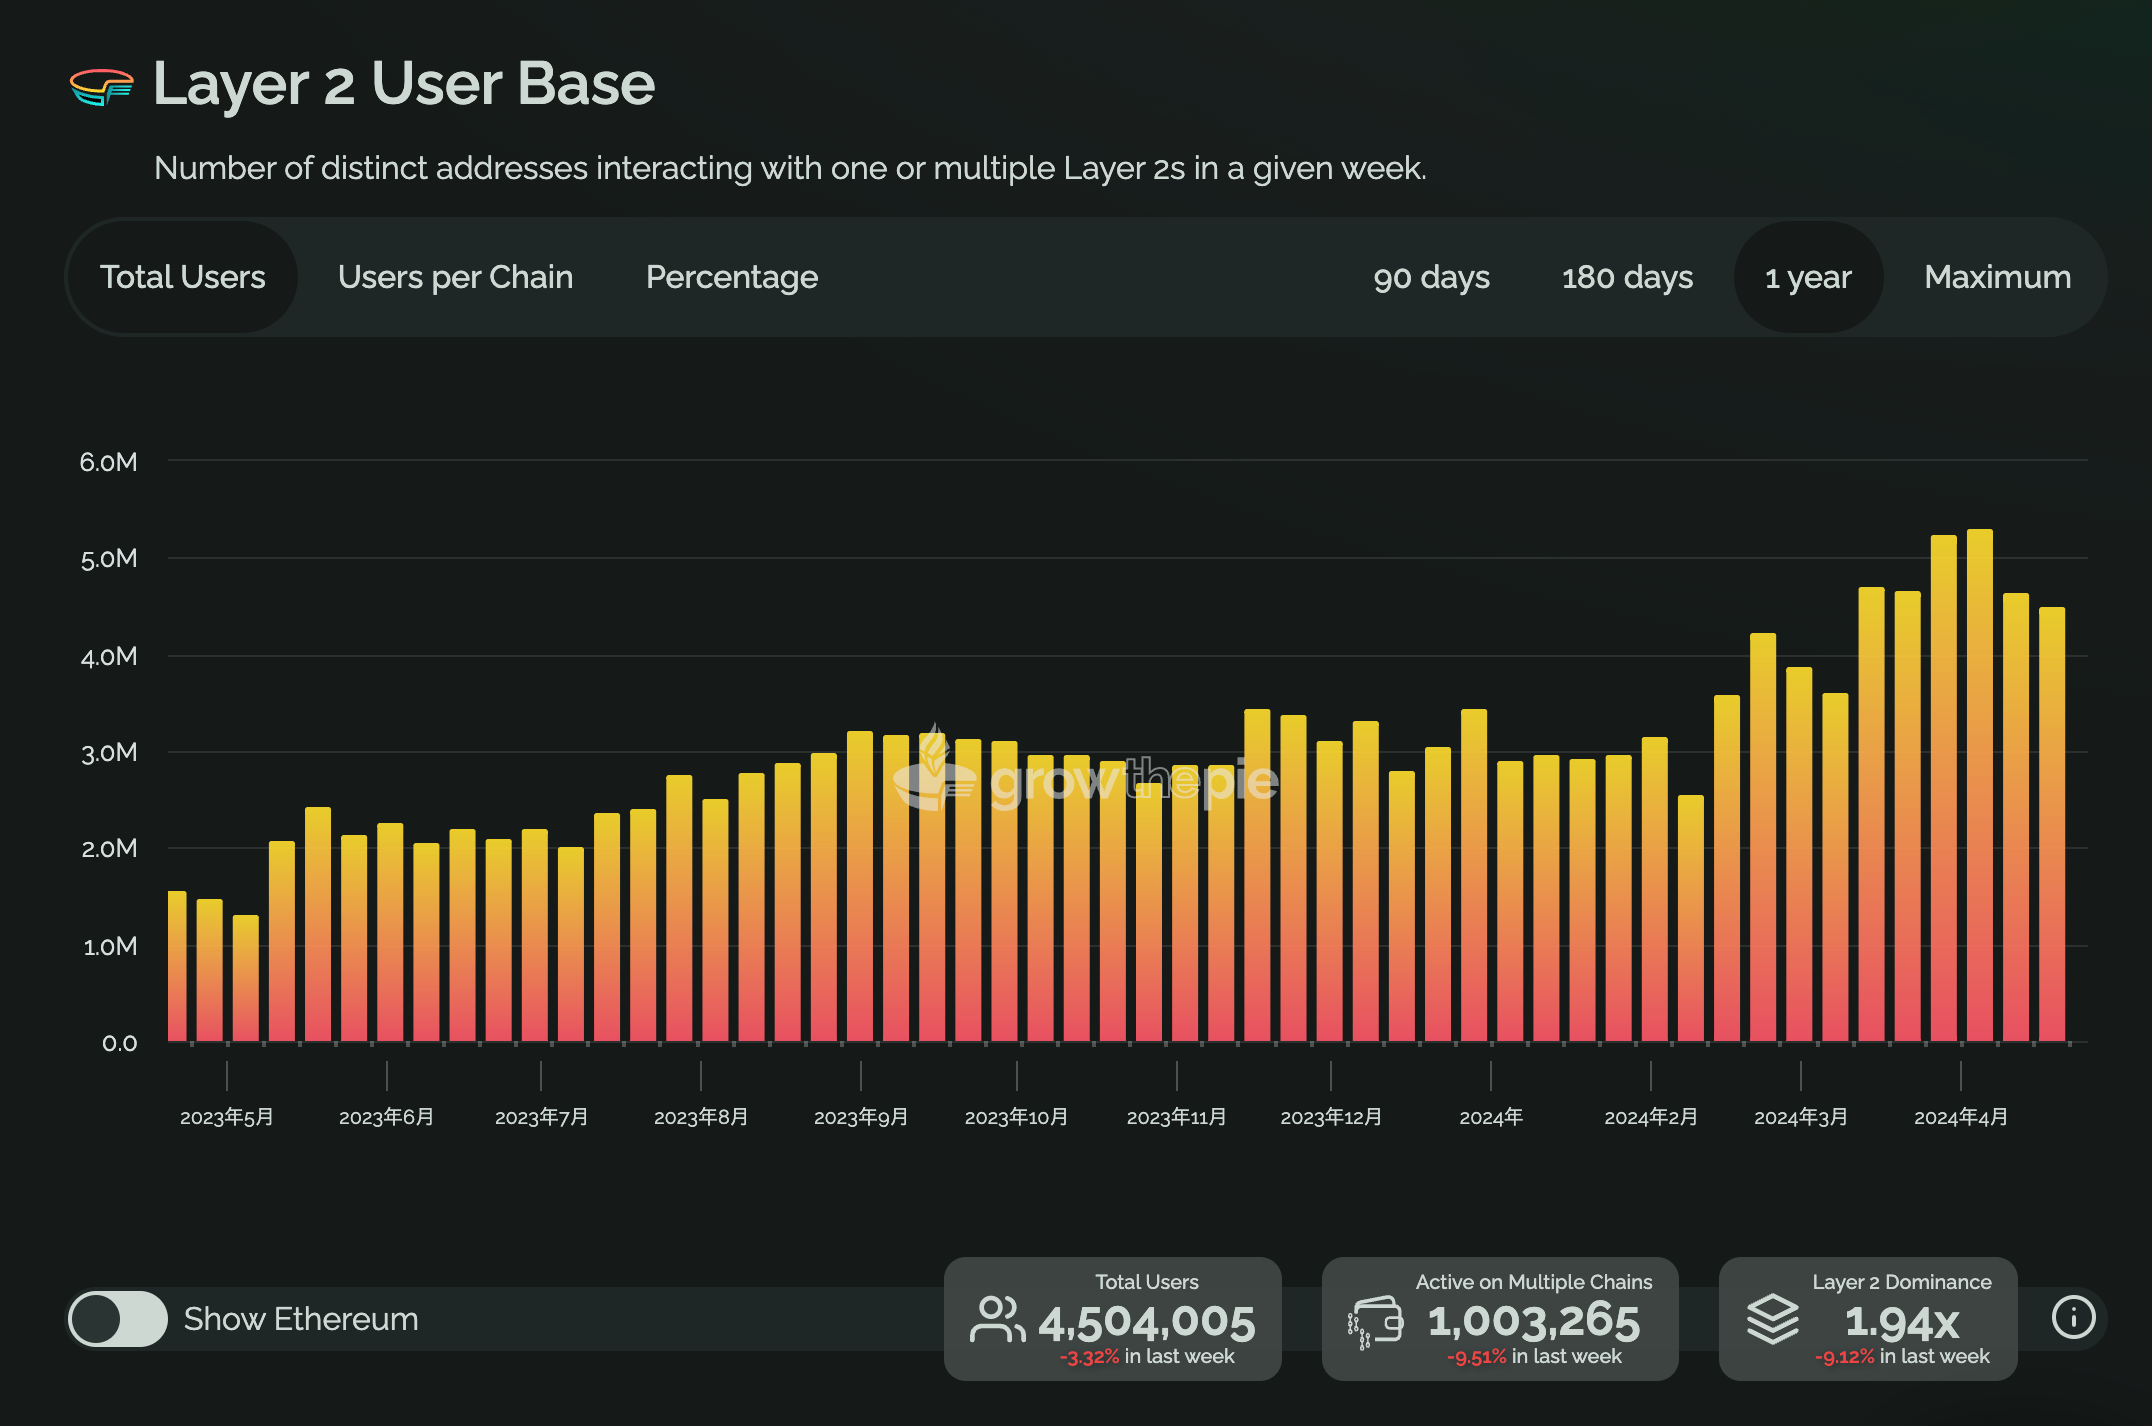
Task: Click the multiple chains wallet icon
Action: (x=1376, y=1321)
